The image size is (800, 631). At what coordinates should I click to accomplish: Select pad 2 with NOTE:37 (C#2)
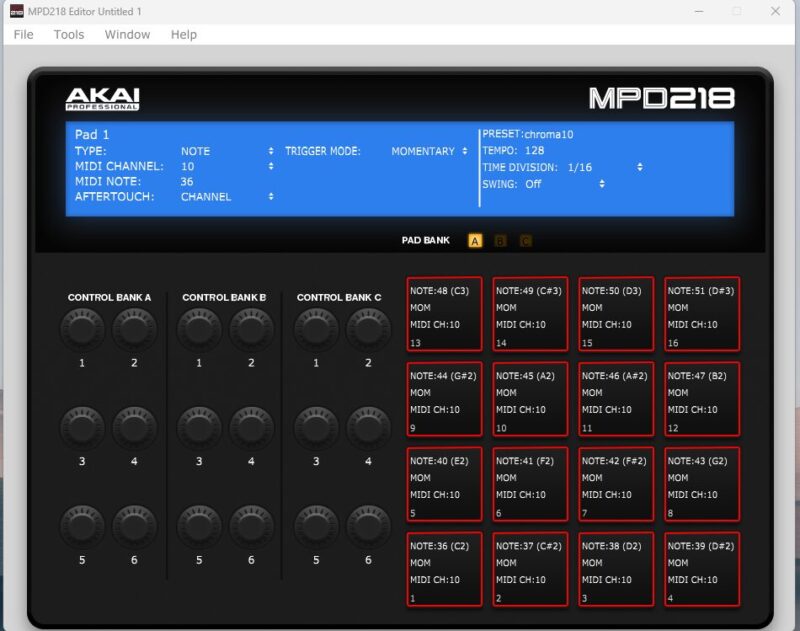pyautogui.click(x=530, y=569)
